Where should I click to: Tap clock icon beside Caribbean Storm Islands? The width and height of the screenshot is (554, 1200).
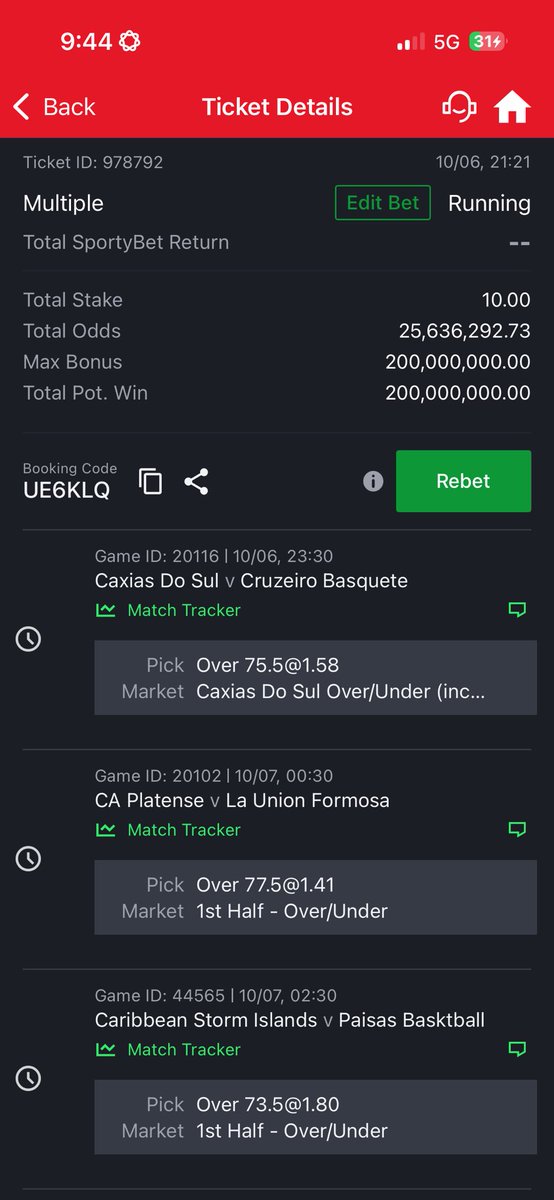click(28, 1078)
